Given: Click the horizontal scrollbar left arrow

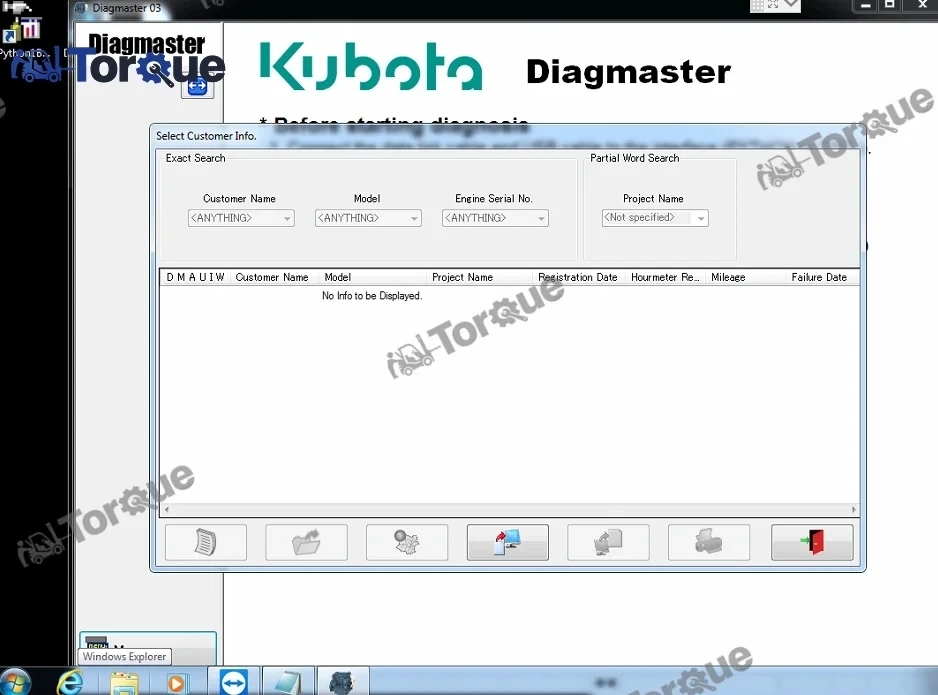Looking at the screenshot, I should tap(167, 510).
